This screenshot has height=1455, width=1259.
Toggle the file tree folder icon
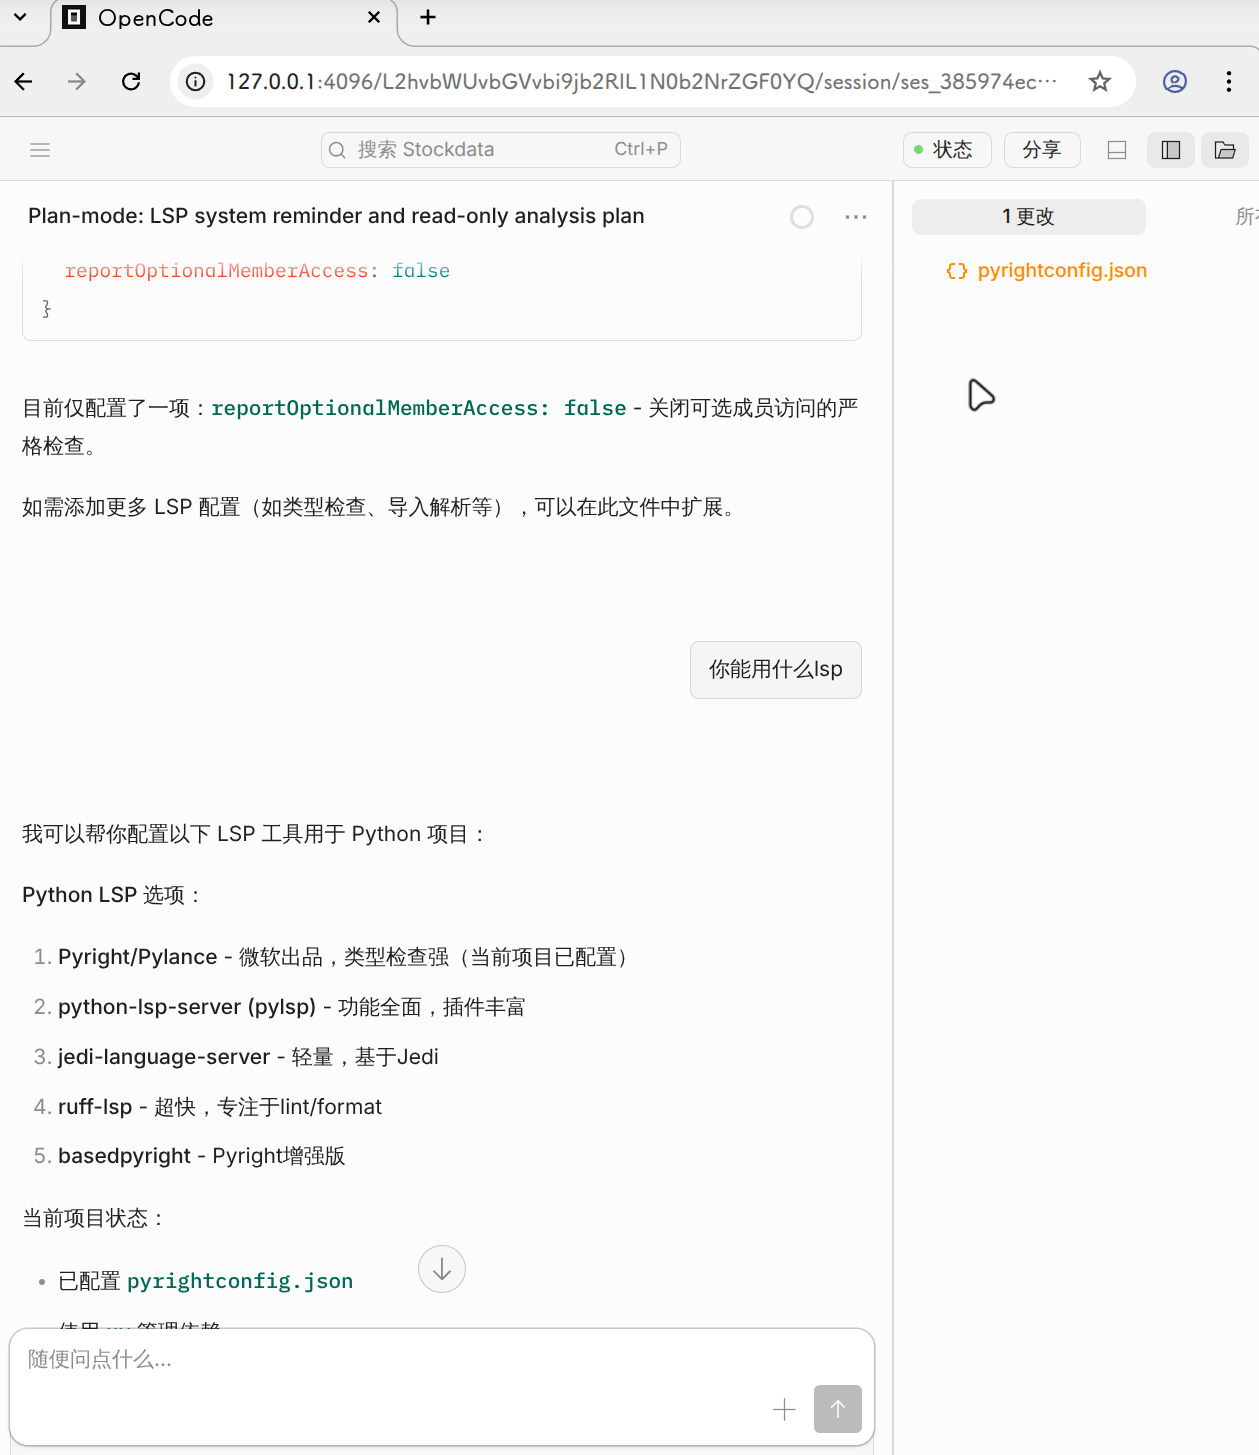1224,150
